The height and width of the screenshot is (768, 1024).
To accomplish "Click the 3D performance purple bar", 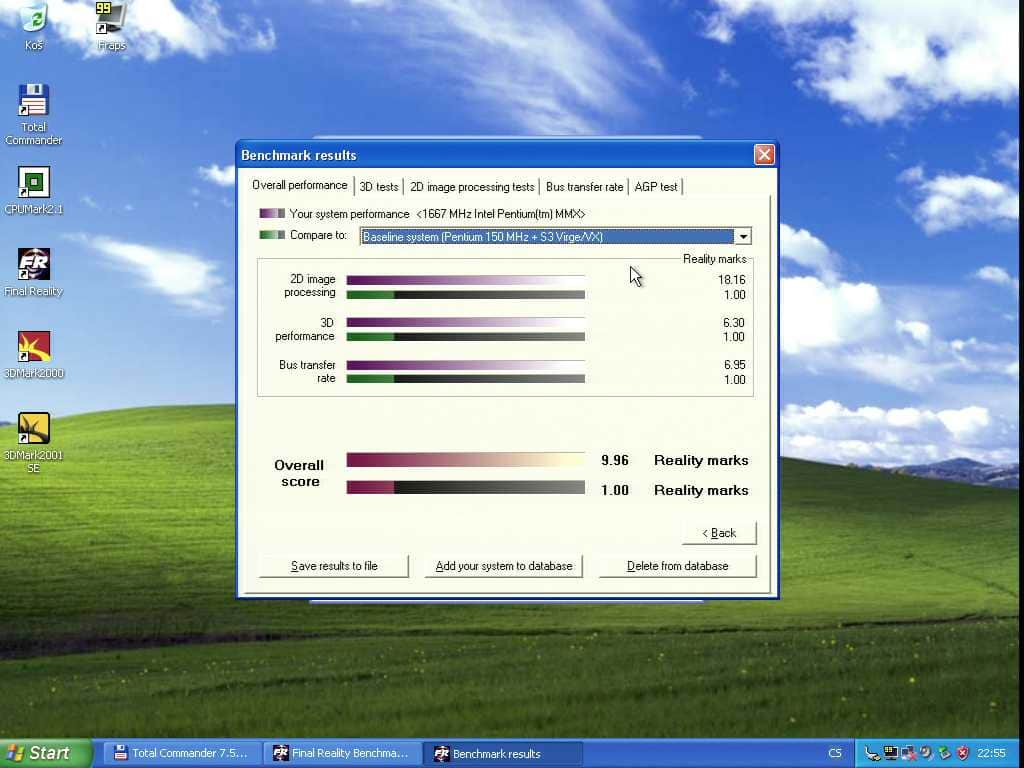I will click(466, 323).
